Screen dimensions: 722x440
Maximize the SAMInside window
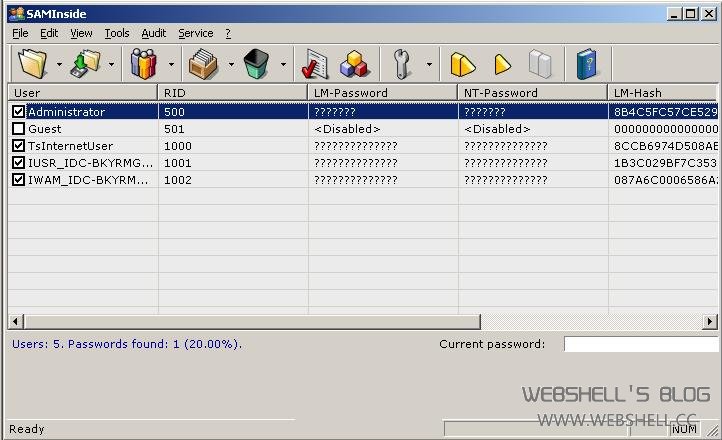point(691,14)
